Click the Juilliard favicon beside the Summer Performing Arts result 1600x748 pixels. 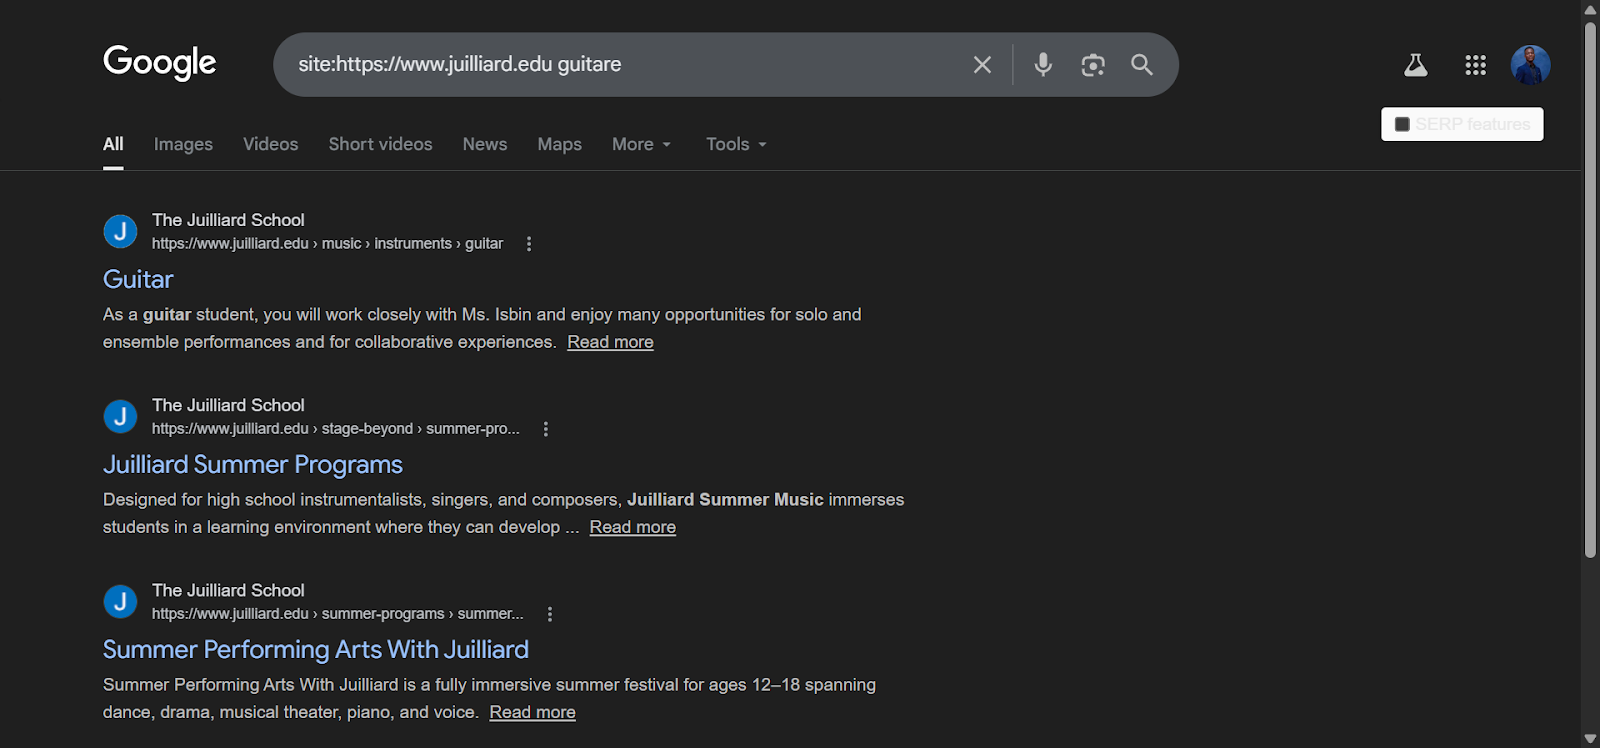pyautogui.click(x=120, y=601)
